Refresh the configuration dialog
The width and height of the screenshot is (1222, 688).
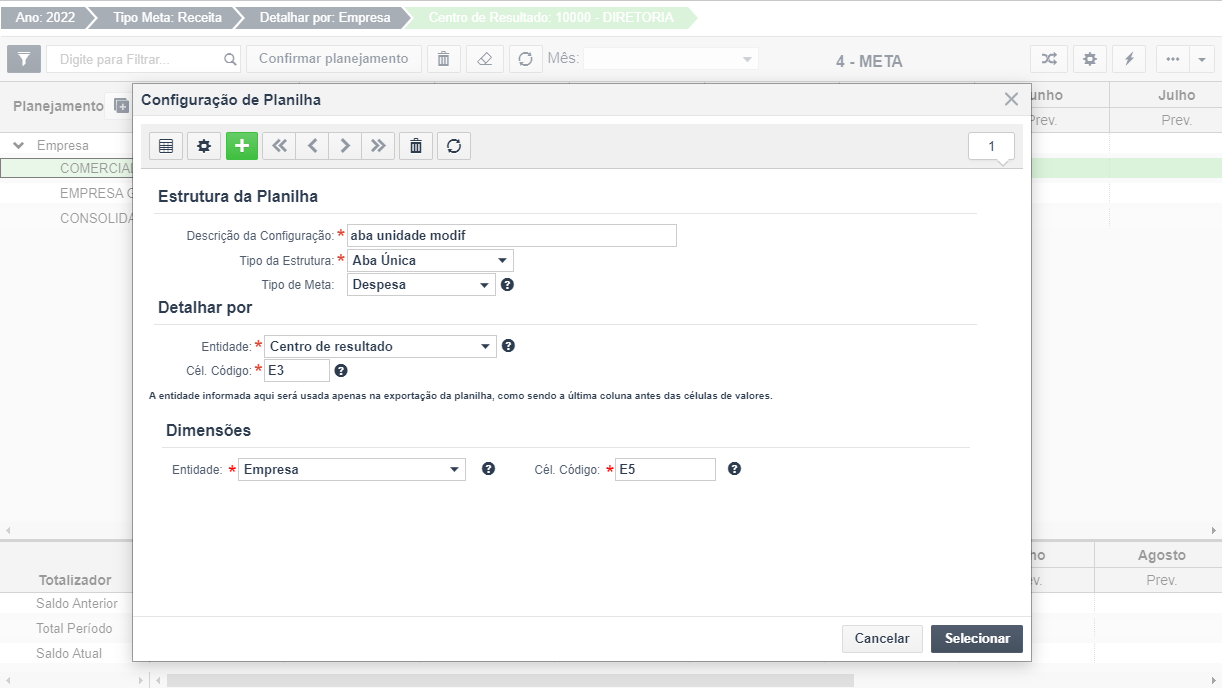click(454, 146)
